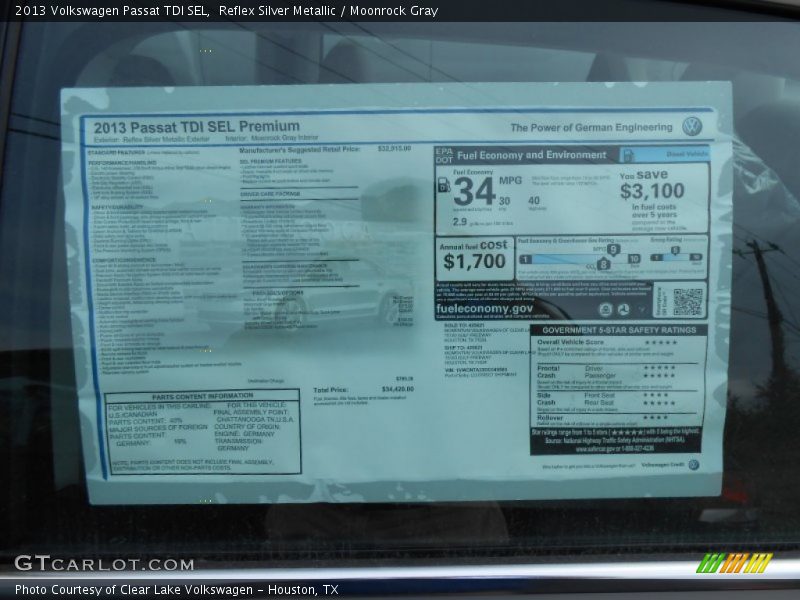Screen dimensions: 800x600
Task: Click the colored stripes logo at the bottom right
Action: tap(735, 563)
